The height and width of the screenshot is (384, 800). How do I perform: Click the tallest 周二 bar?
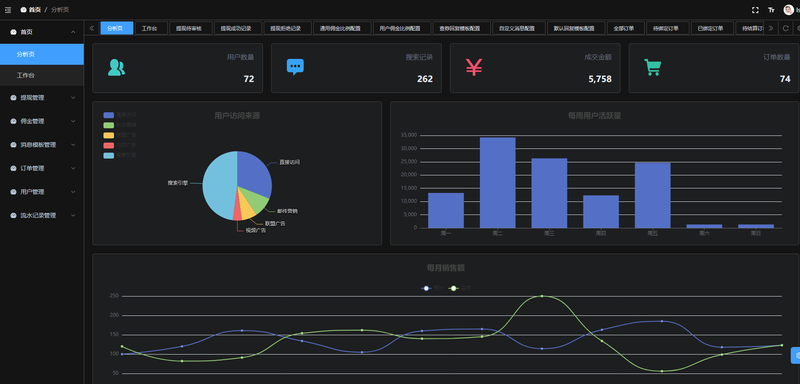click(497, 183)
